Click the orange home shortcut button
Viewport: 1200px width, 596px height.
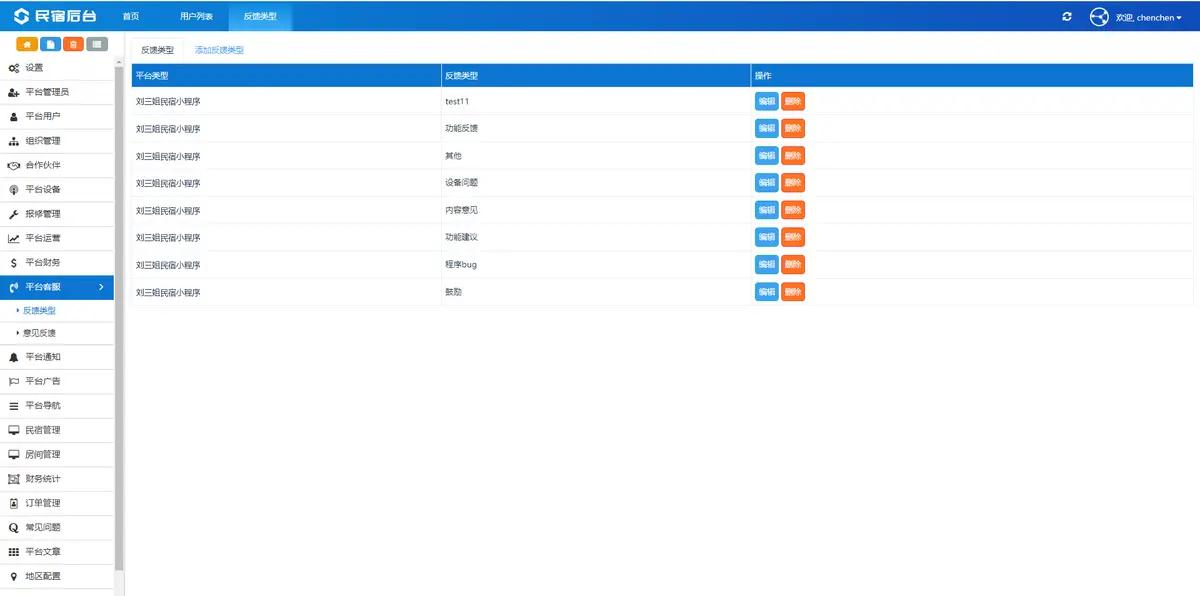pyautogui.click(x=27, y=44)
